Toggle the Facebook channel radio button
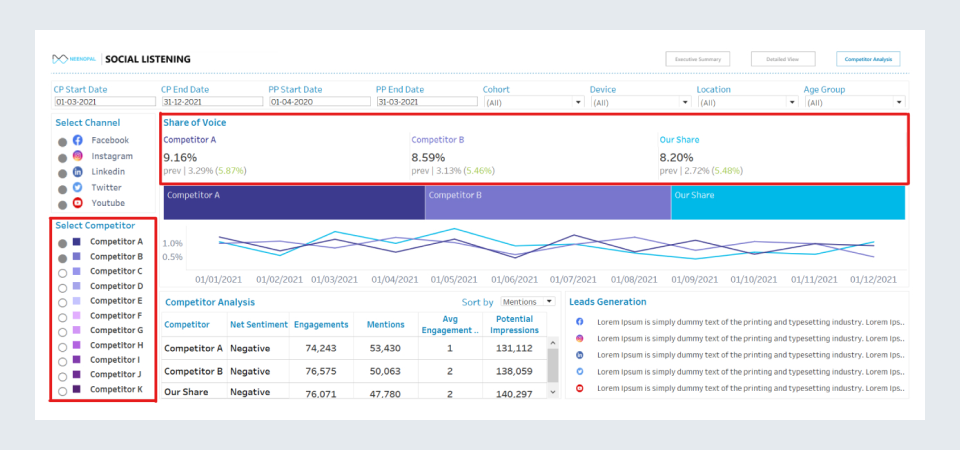Screen dimensions: 960x450 tap(62, 142)
